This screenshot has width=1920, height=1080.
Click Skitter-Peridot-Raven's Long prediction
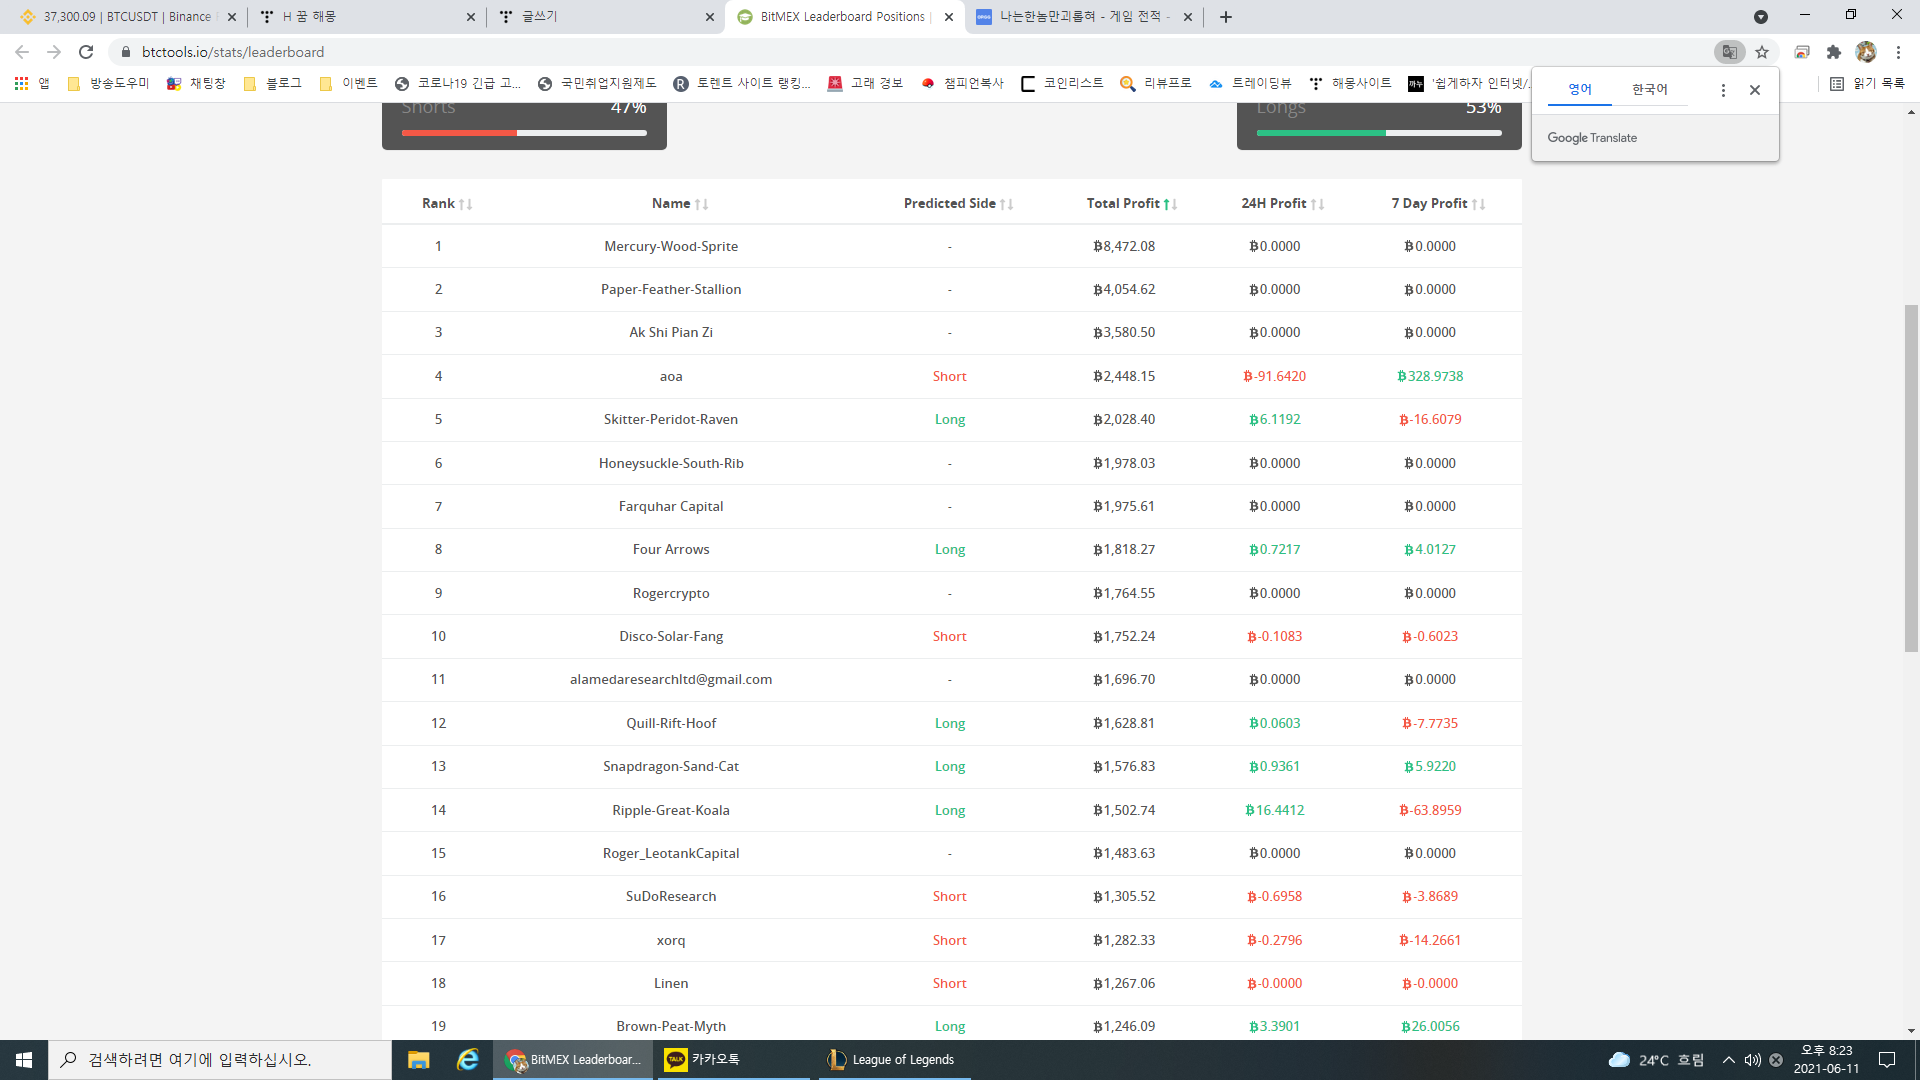click(950, 419)
